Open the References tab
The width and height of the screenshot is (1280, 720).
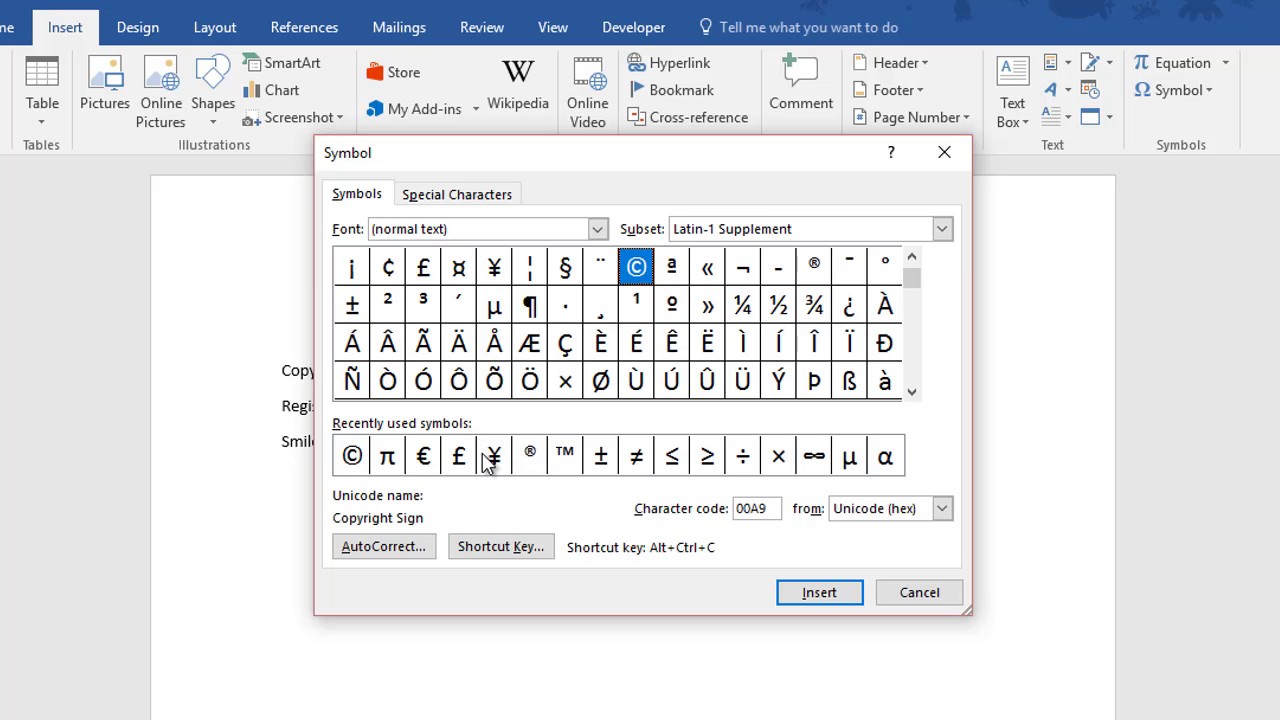[304, 27]
